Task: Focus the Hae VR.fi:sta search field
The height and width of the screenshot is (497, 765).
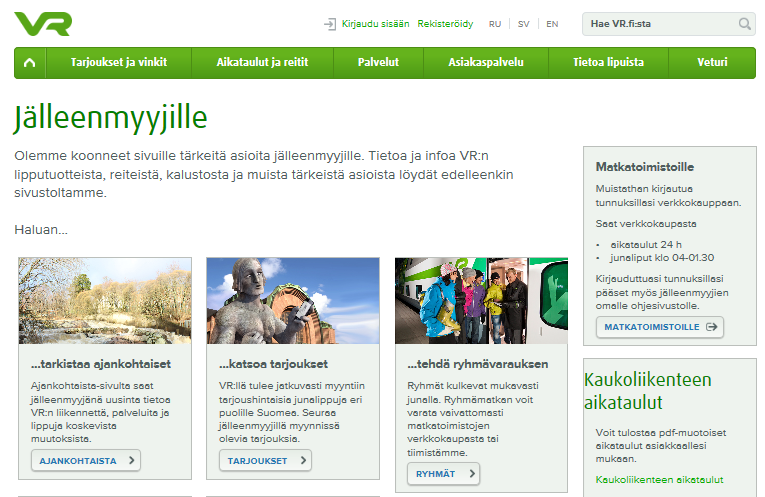Action: (x=668, y=24)
